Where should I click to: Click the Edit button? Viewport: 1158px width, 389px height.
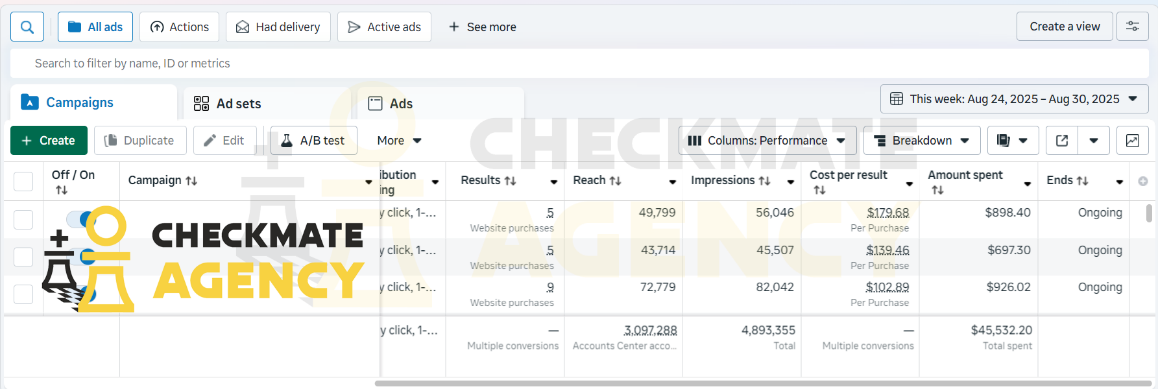[x=225, y=140]
